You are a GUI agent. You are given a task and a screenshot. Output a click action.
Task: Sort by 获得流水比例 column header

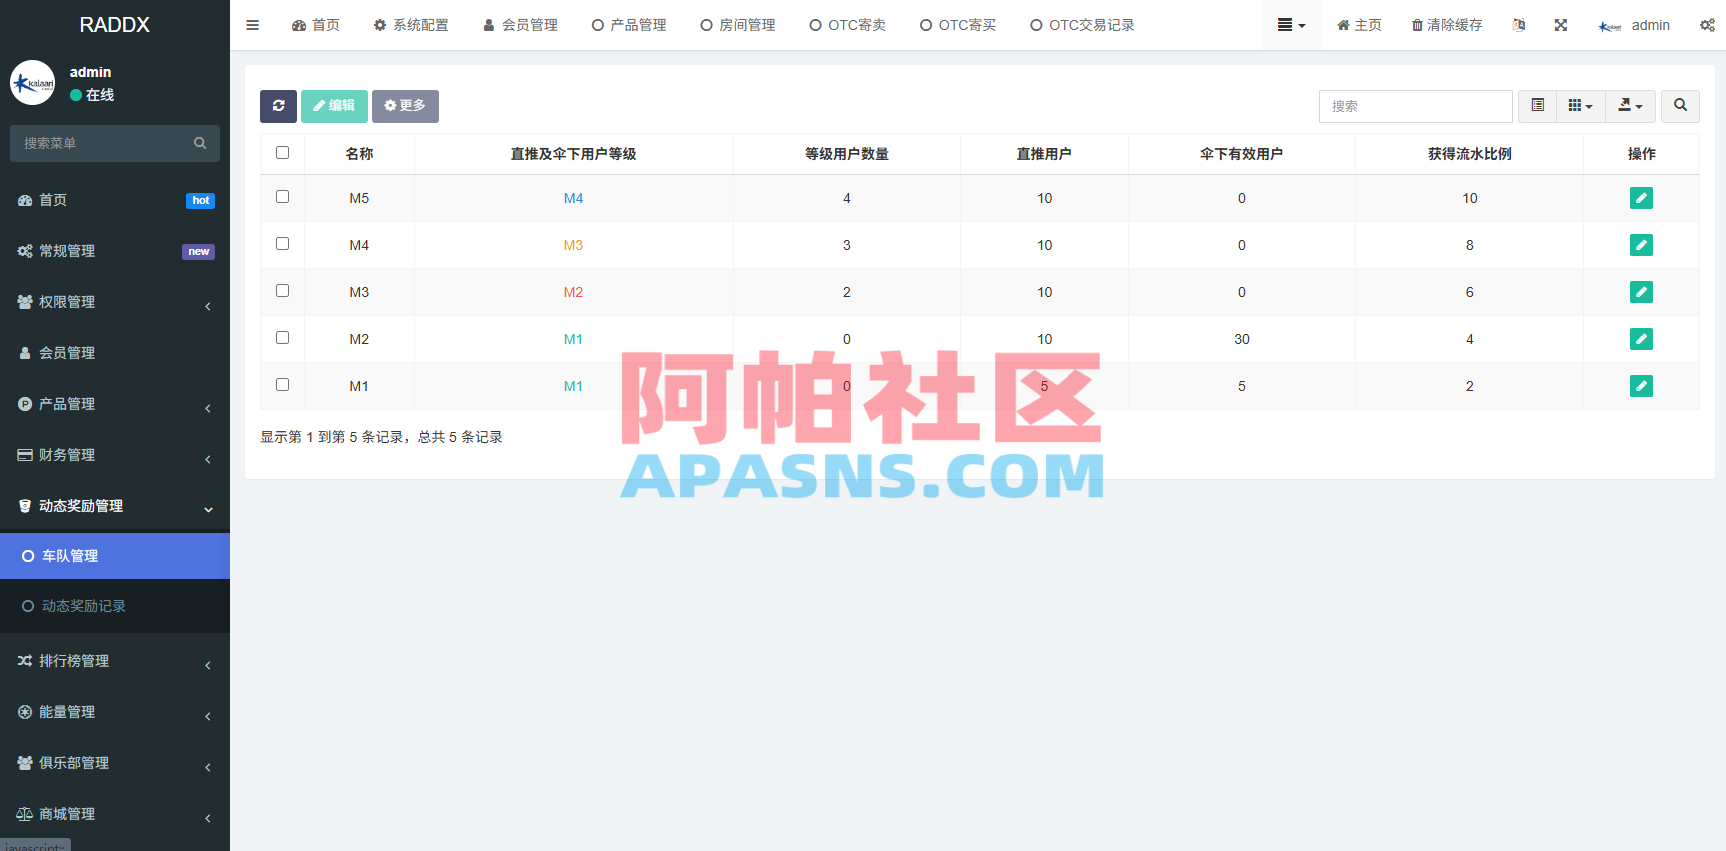coord(1469,154)
